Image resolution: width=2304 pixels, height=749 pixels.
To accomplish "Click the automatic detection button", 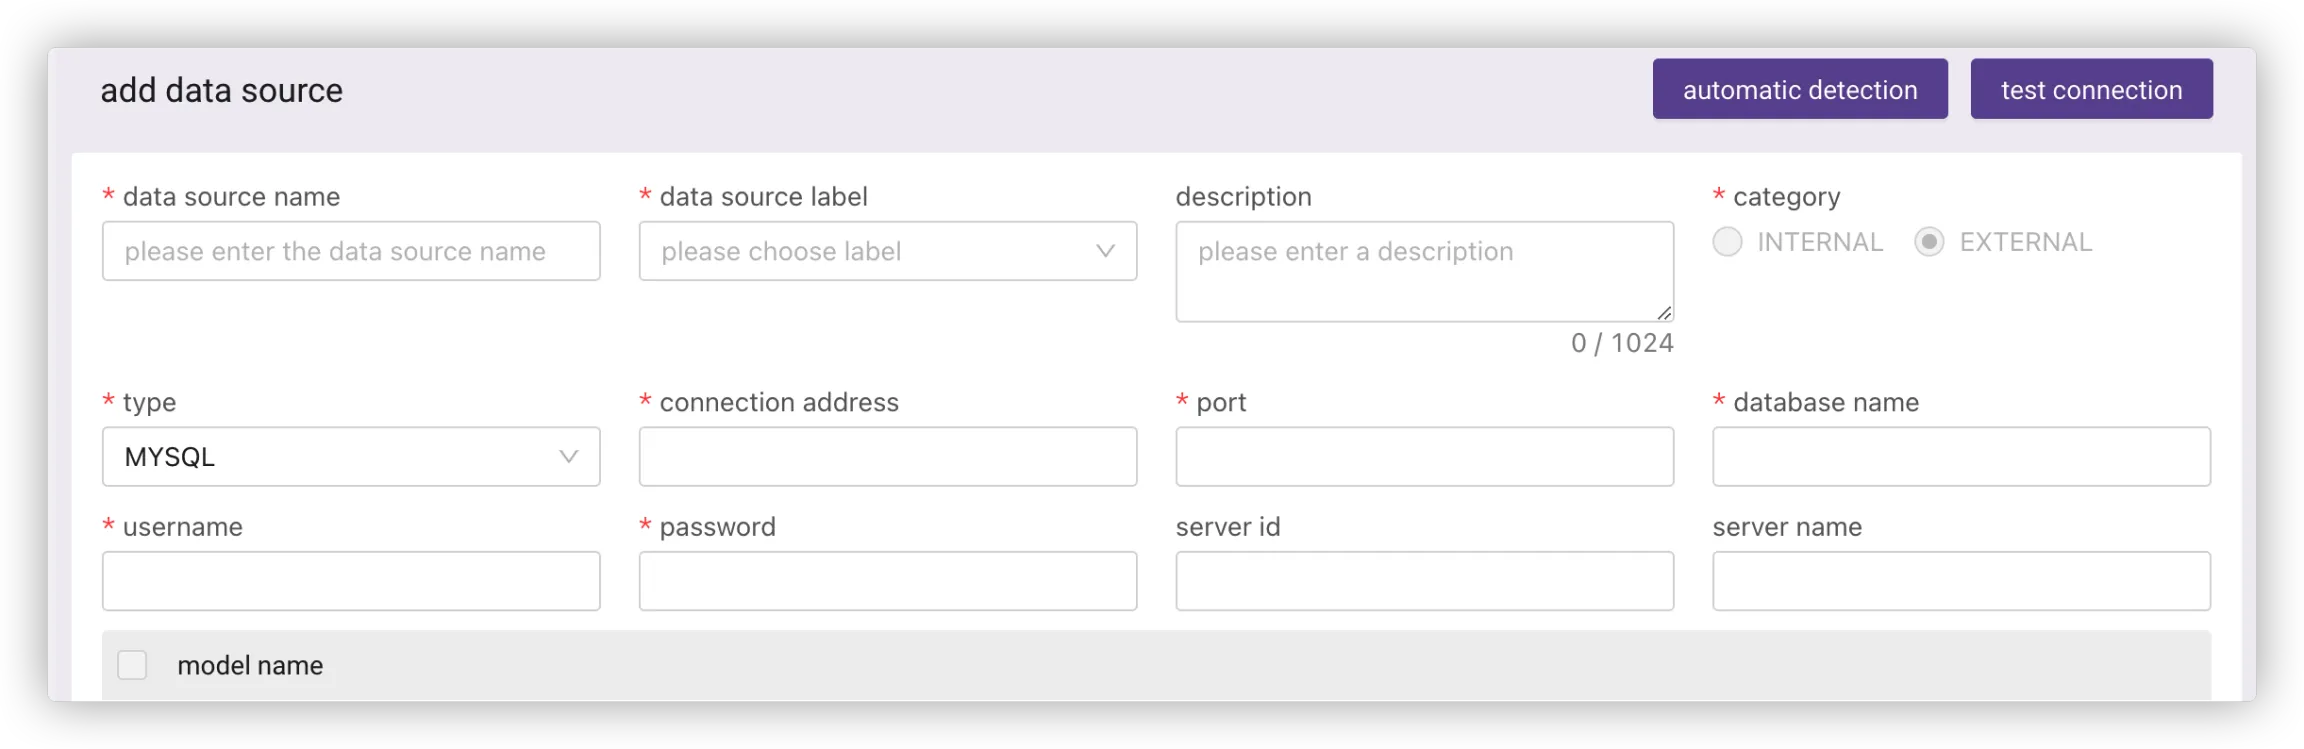I will tap(1799, 89).
